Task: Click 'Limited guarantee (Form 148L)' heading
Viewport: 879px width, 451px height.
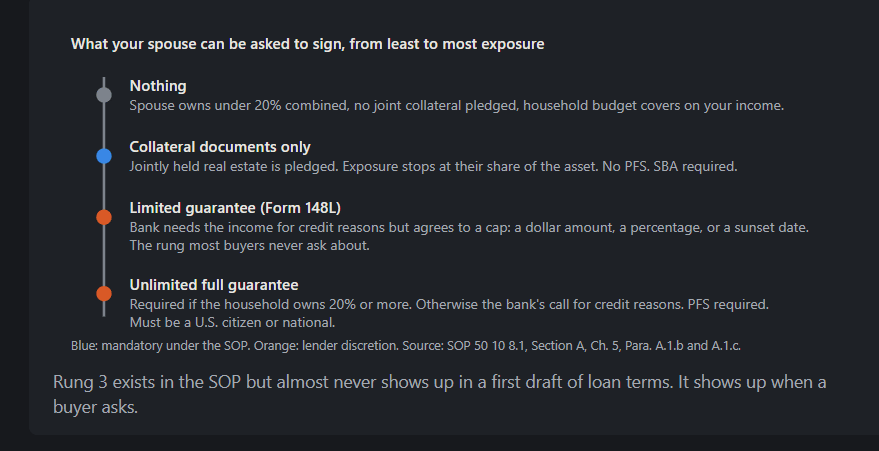Action: 235,208
